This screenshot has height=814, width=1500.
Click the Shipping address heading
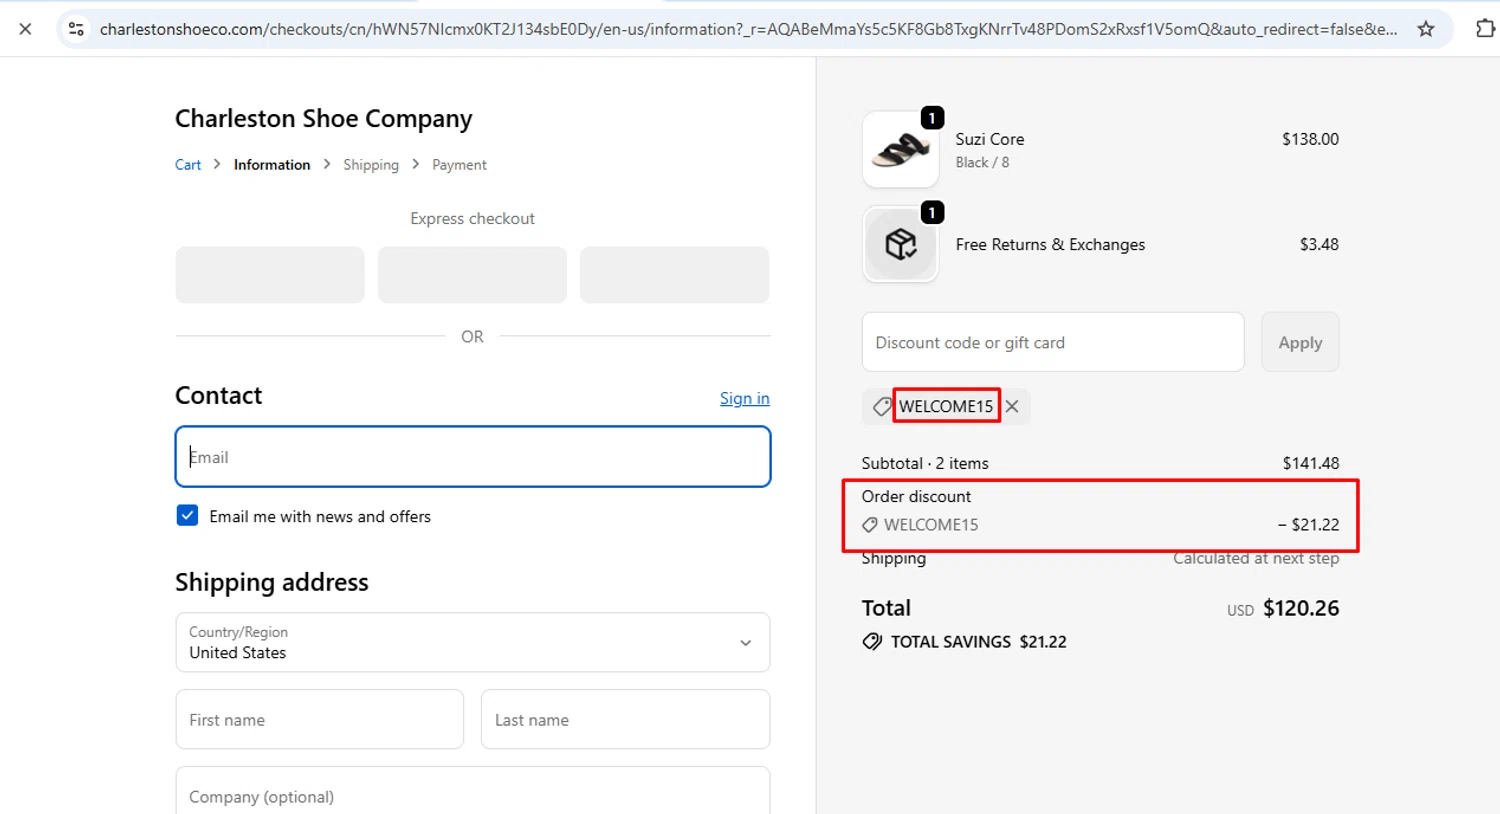tap(272, 582)
